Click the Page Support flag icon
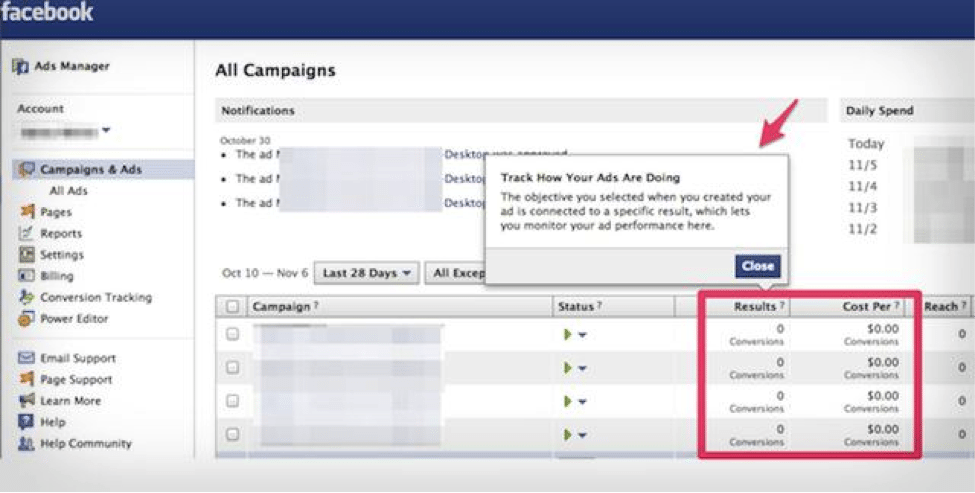Screen dimensions: 975x493 (x=27, y=379)
